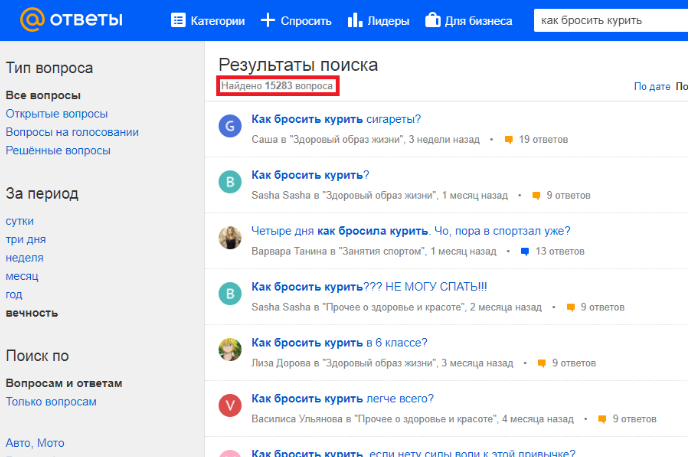Select the Авто, Мото category
The image size is (692, 457).
click(35, 442)
